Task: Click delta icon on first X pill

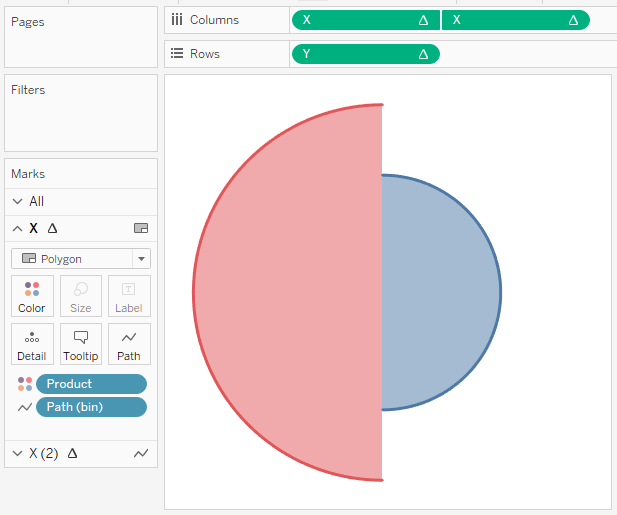Action: (423, 20)
